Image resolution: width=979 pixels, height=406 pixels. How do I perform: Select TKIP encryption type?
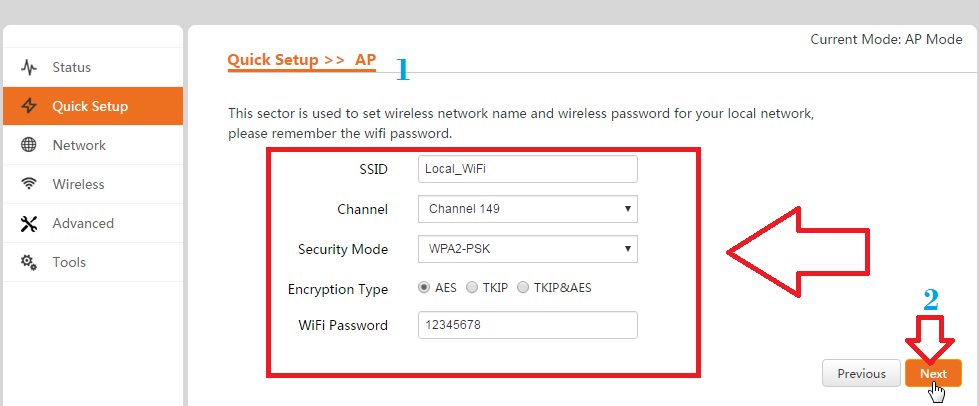472,288
